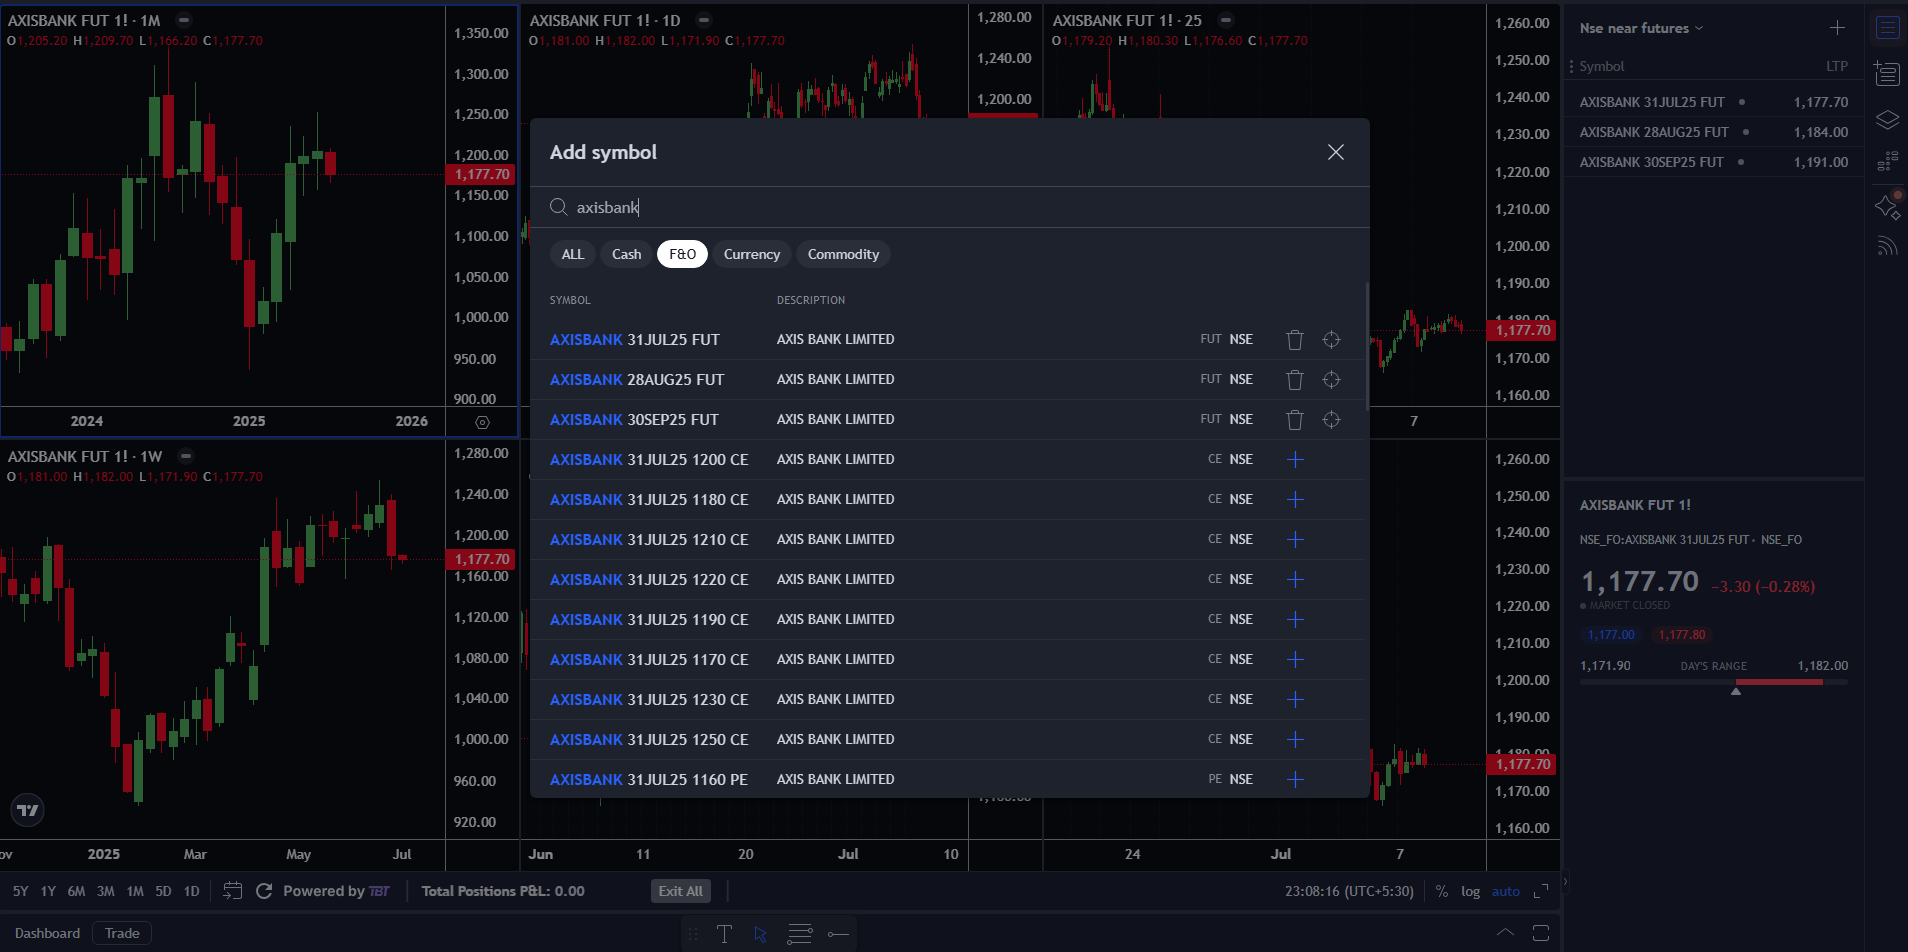Set chart range to 1Y
The height and width of the screenshot is (952, 1908).
(x=48, y=891)
